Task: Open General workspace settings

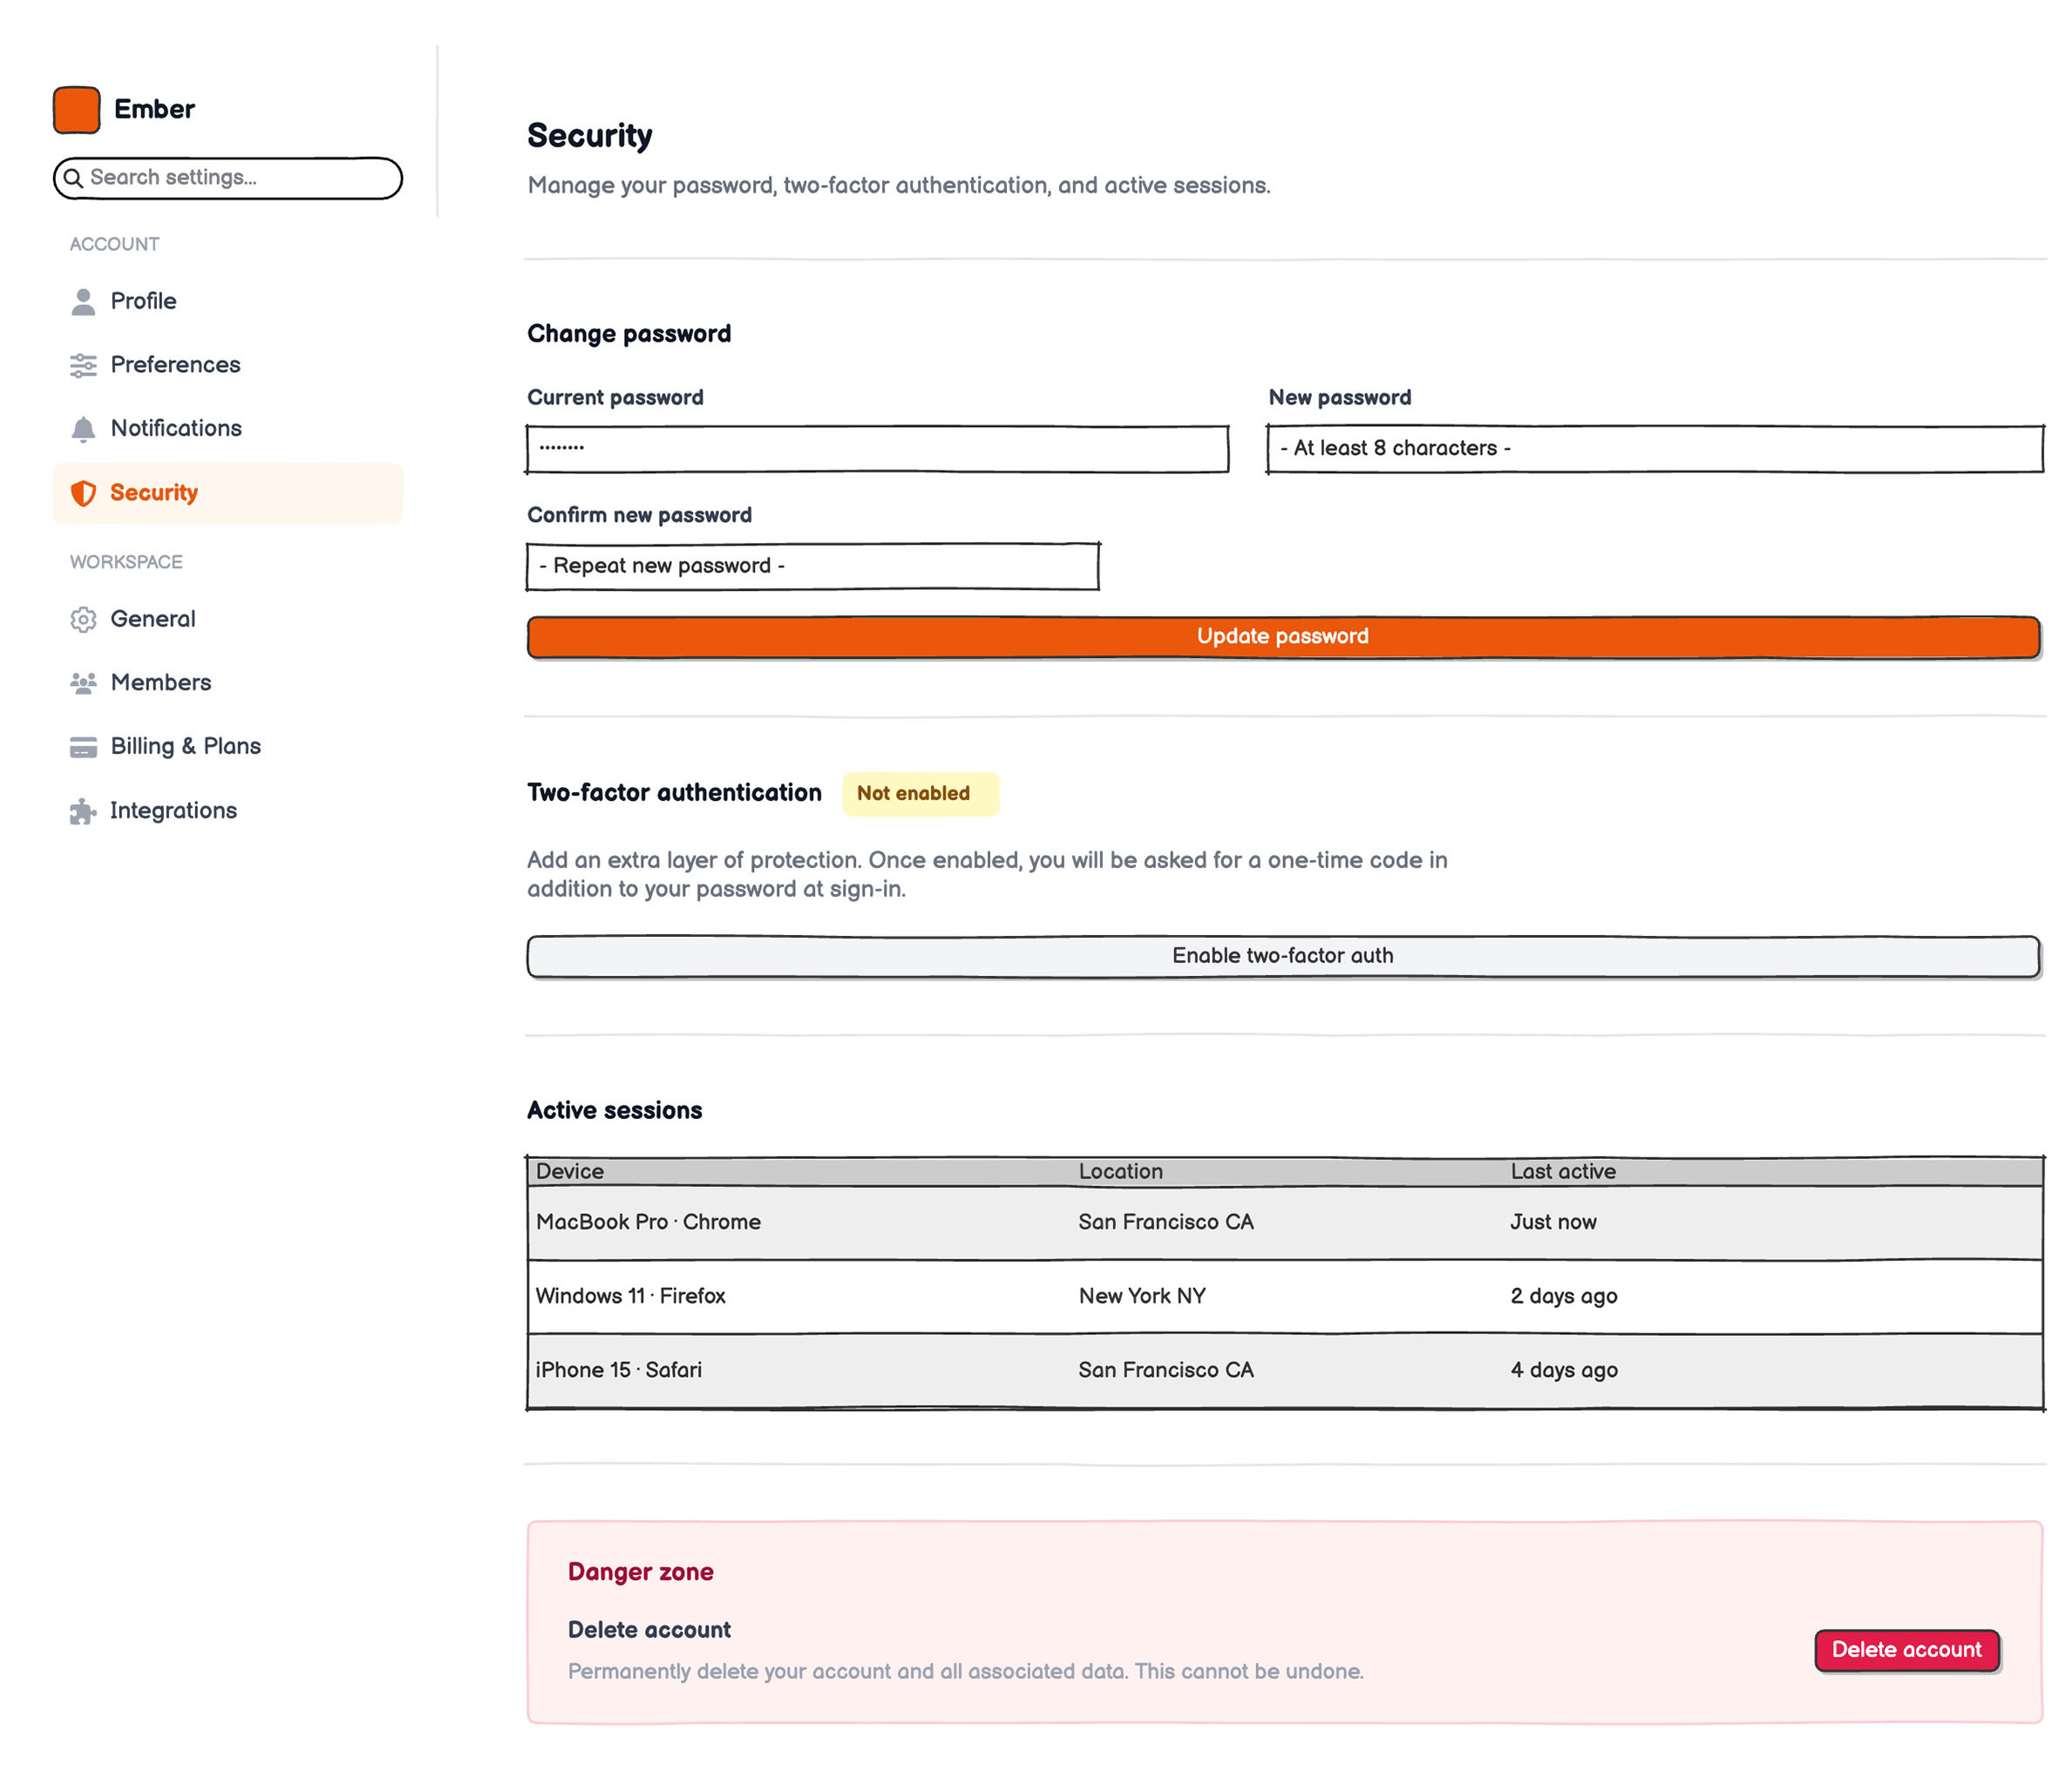Action: click(228, 619)
